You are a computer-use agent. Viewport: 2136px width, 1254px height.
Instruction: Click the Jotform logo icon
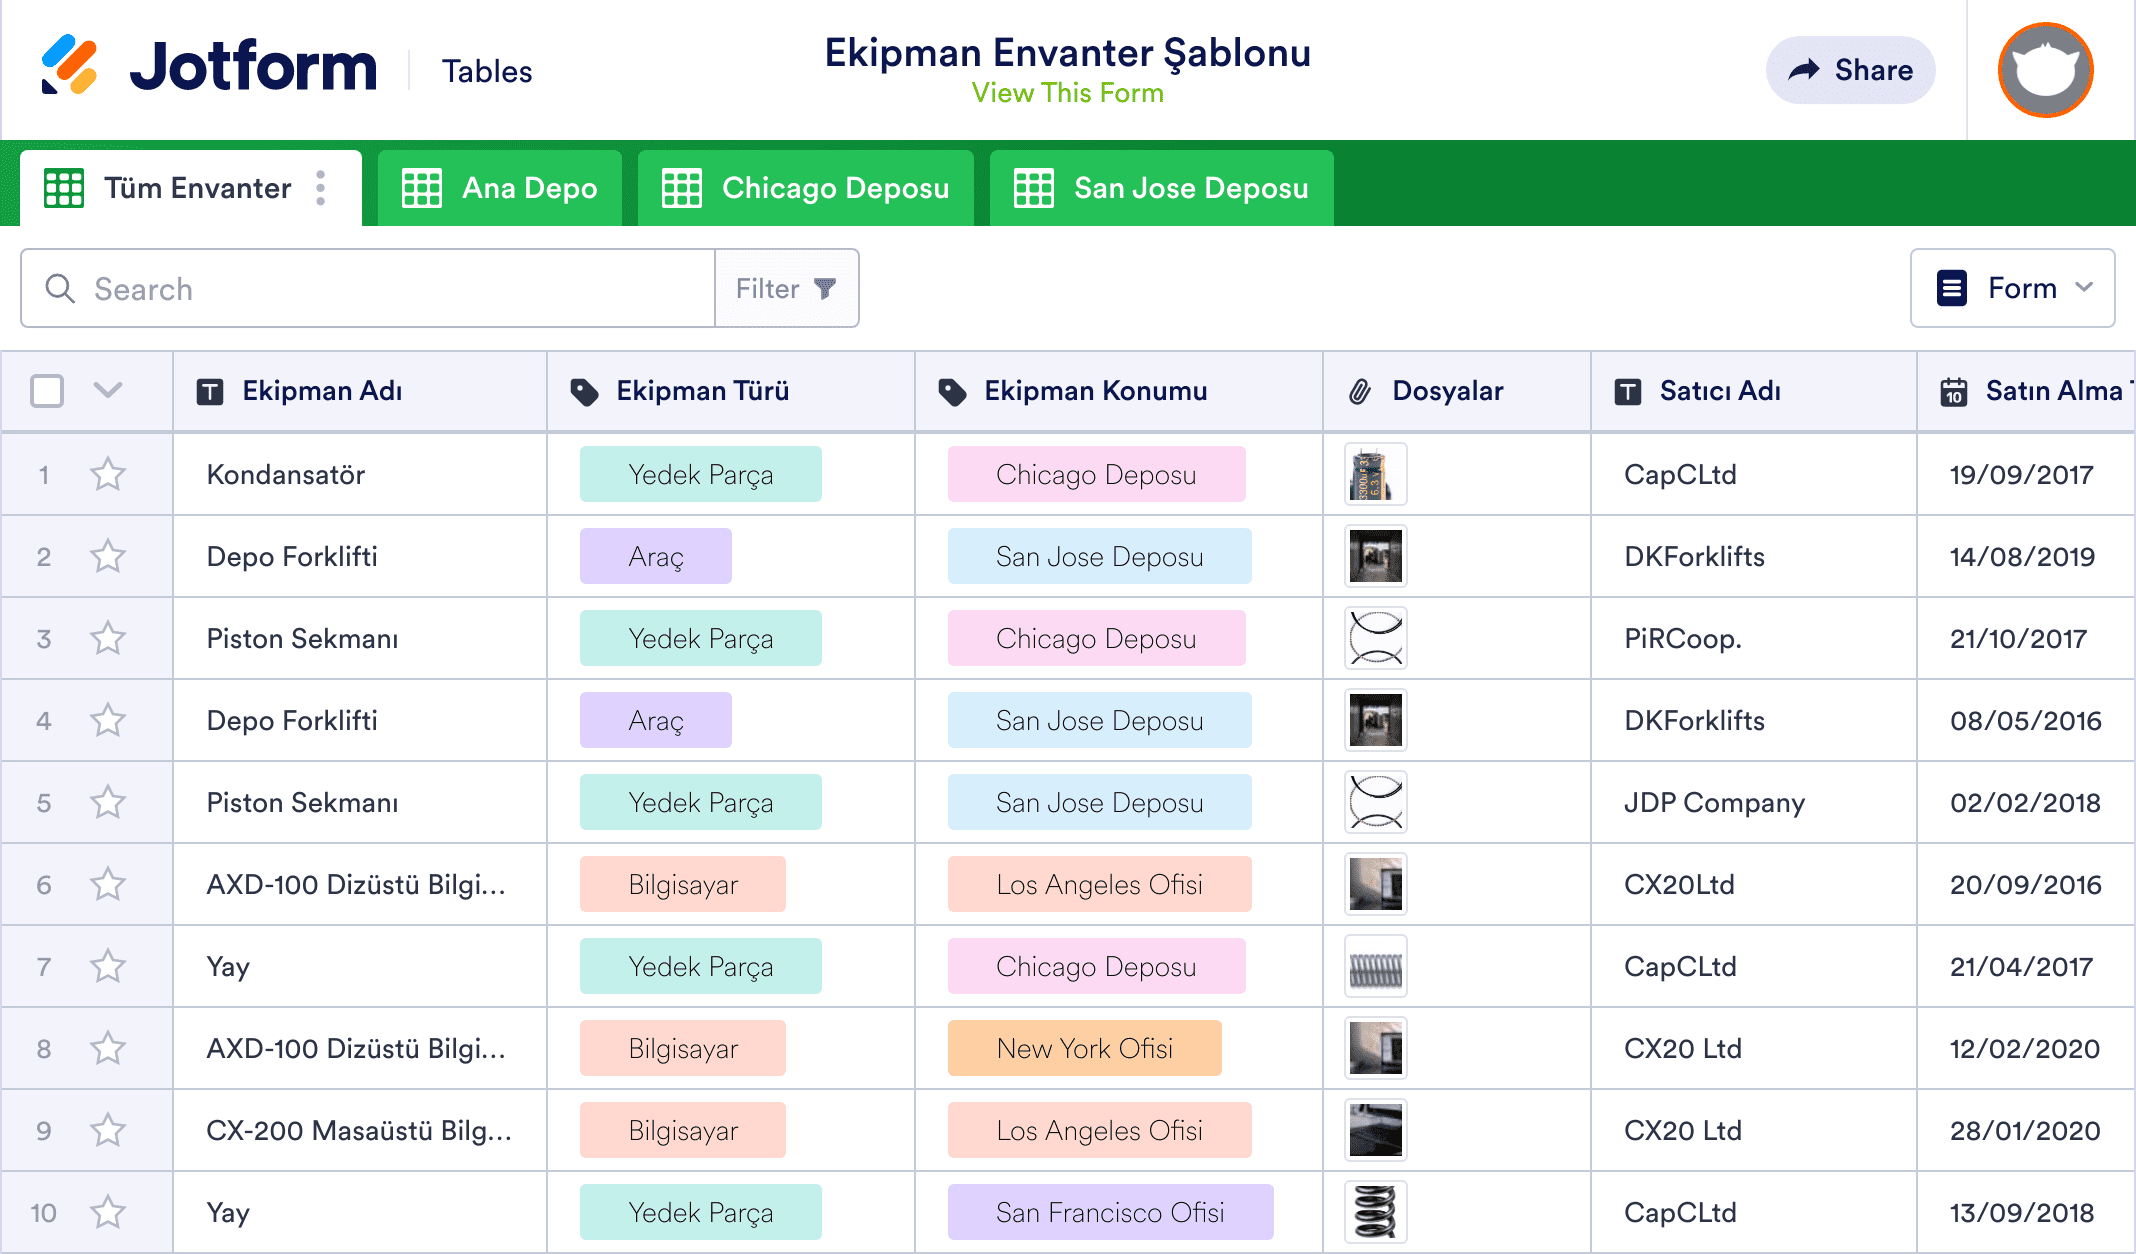(69, 66)
